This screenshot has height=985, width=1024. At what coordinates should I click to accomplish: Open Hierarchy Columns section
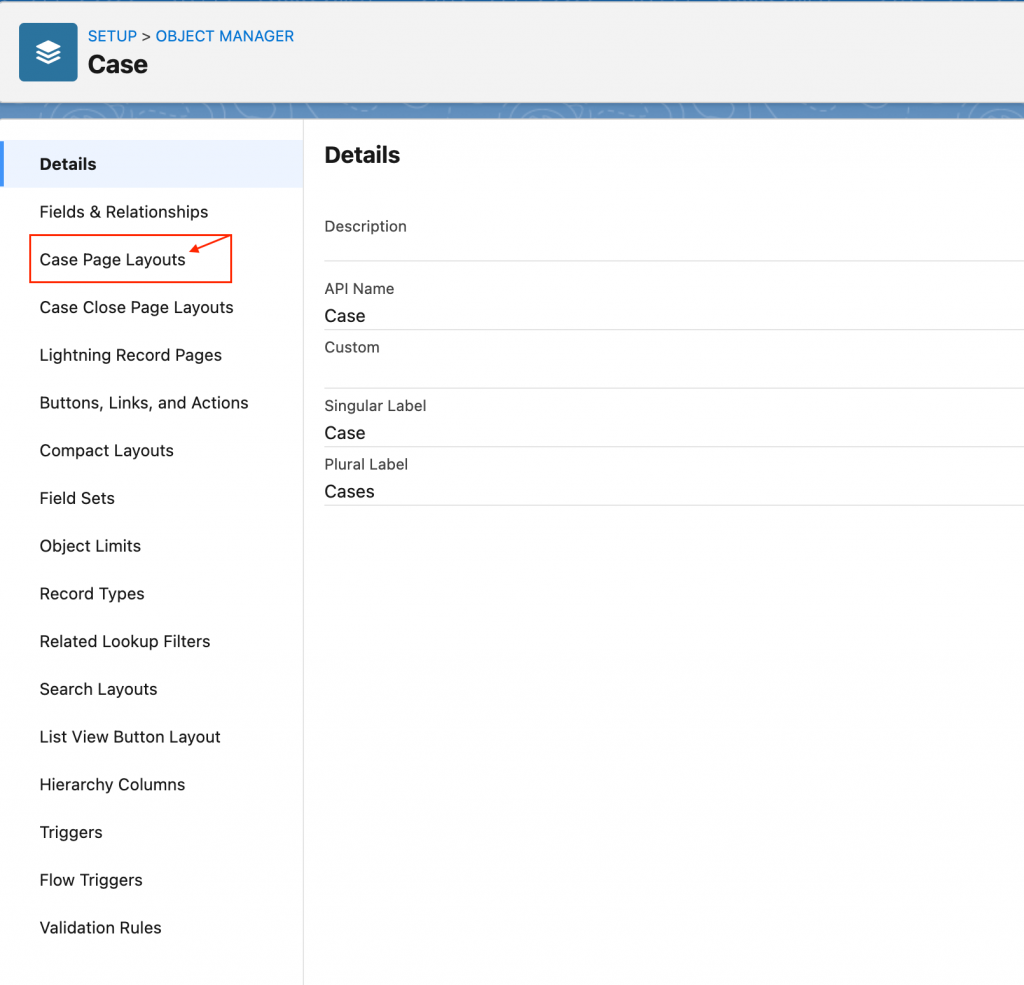112,785
